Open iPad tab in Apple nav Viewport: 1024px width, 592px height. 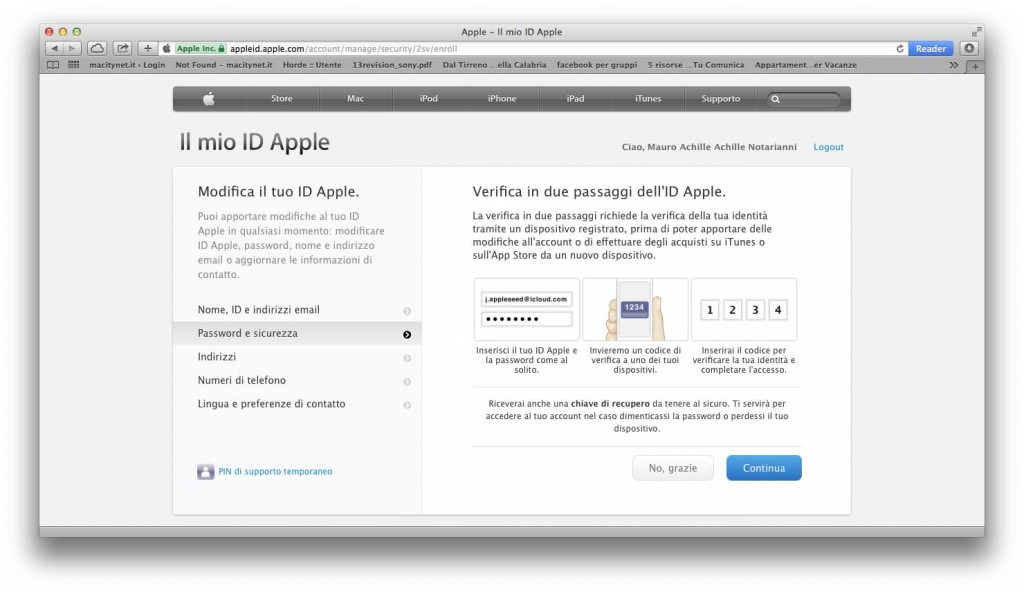575,99
